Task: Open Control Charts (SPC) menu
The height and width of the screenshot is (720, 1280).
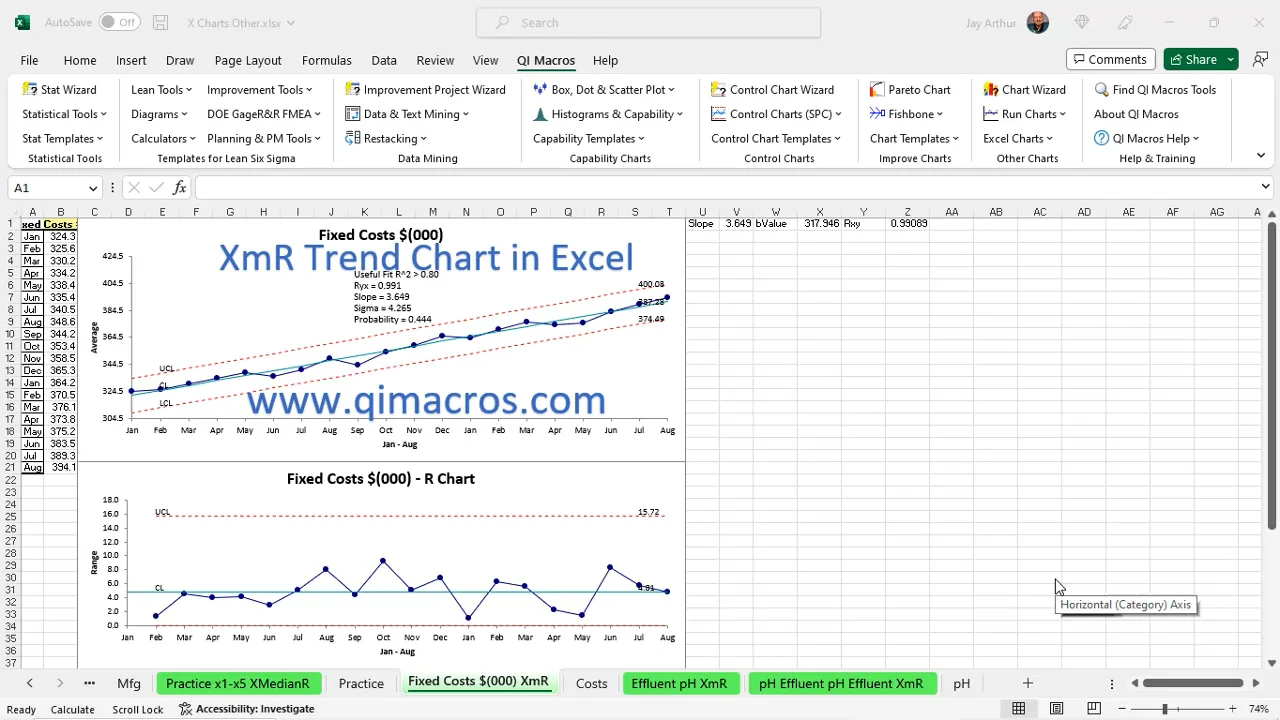Action: (777, 114)
